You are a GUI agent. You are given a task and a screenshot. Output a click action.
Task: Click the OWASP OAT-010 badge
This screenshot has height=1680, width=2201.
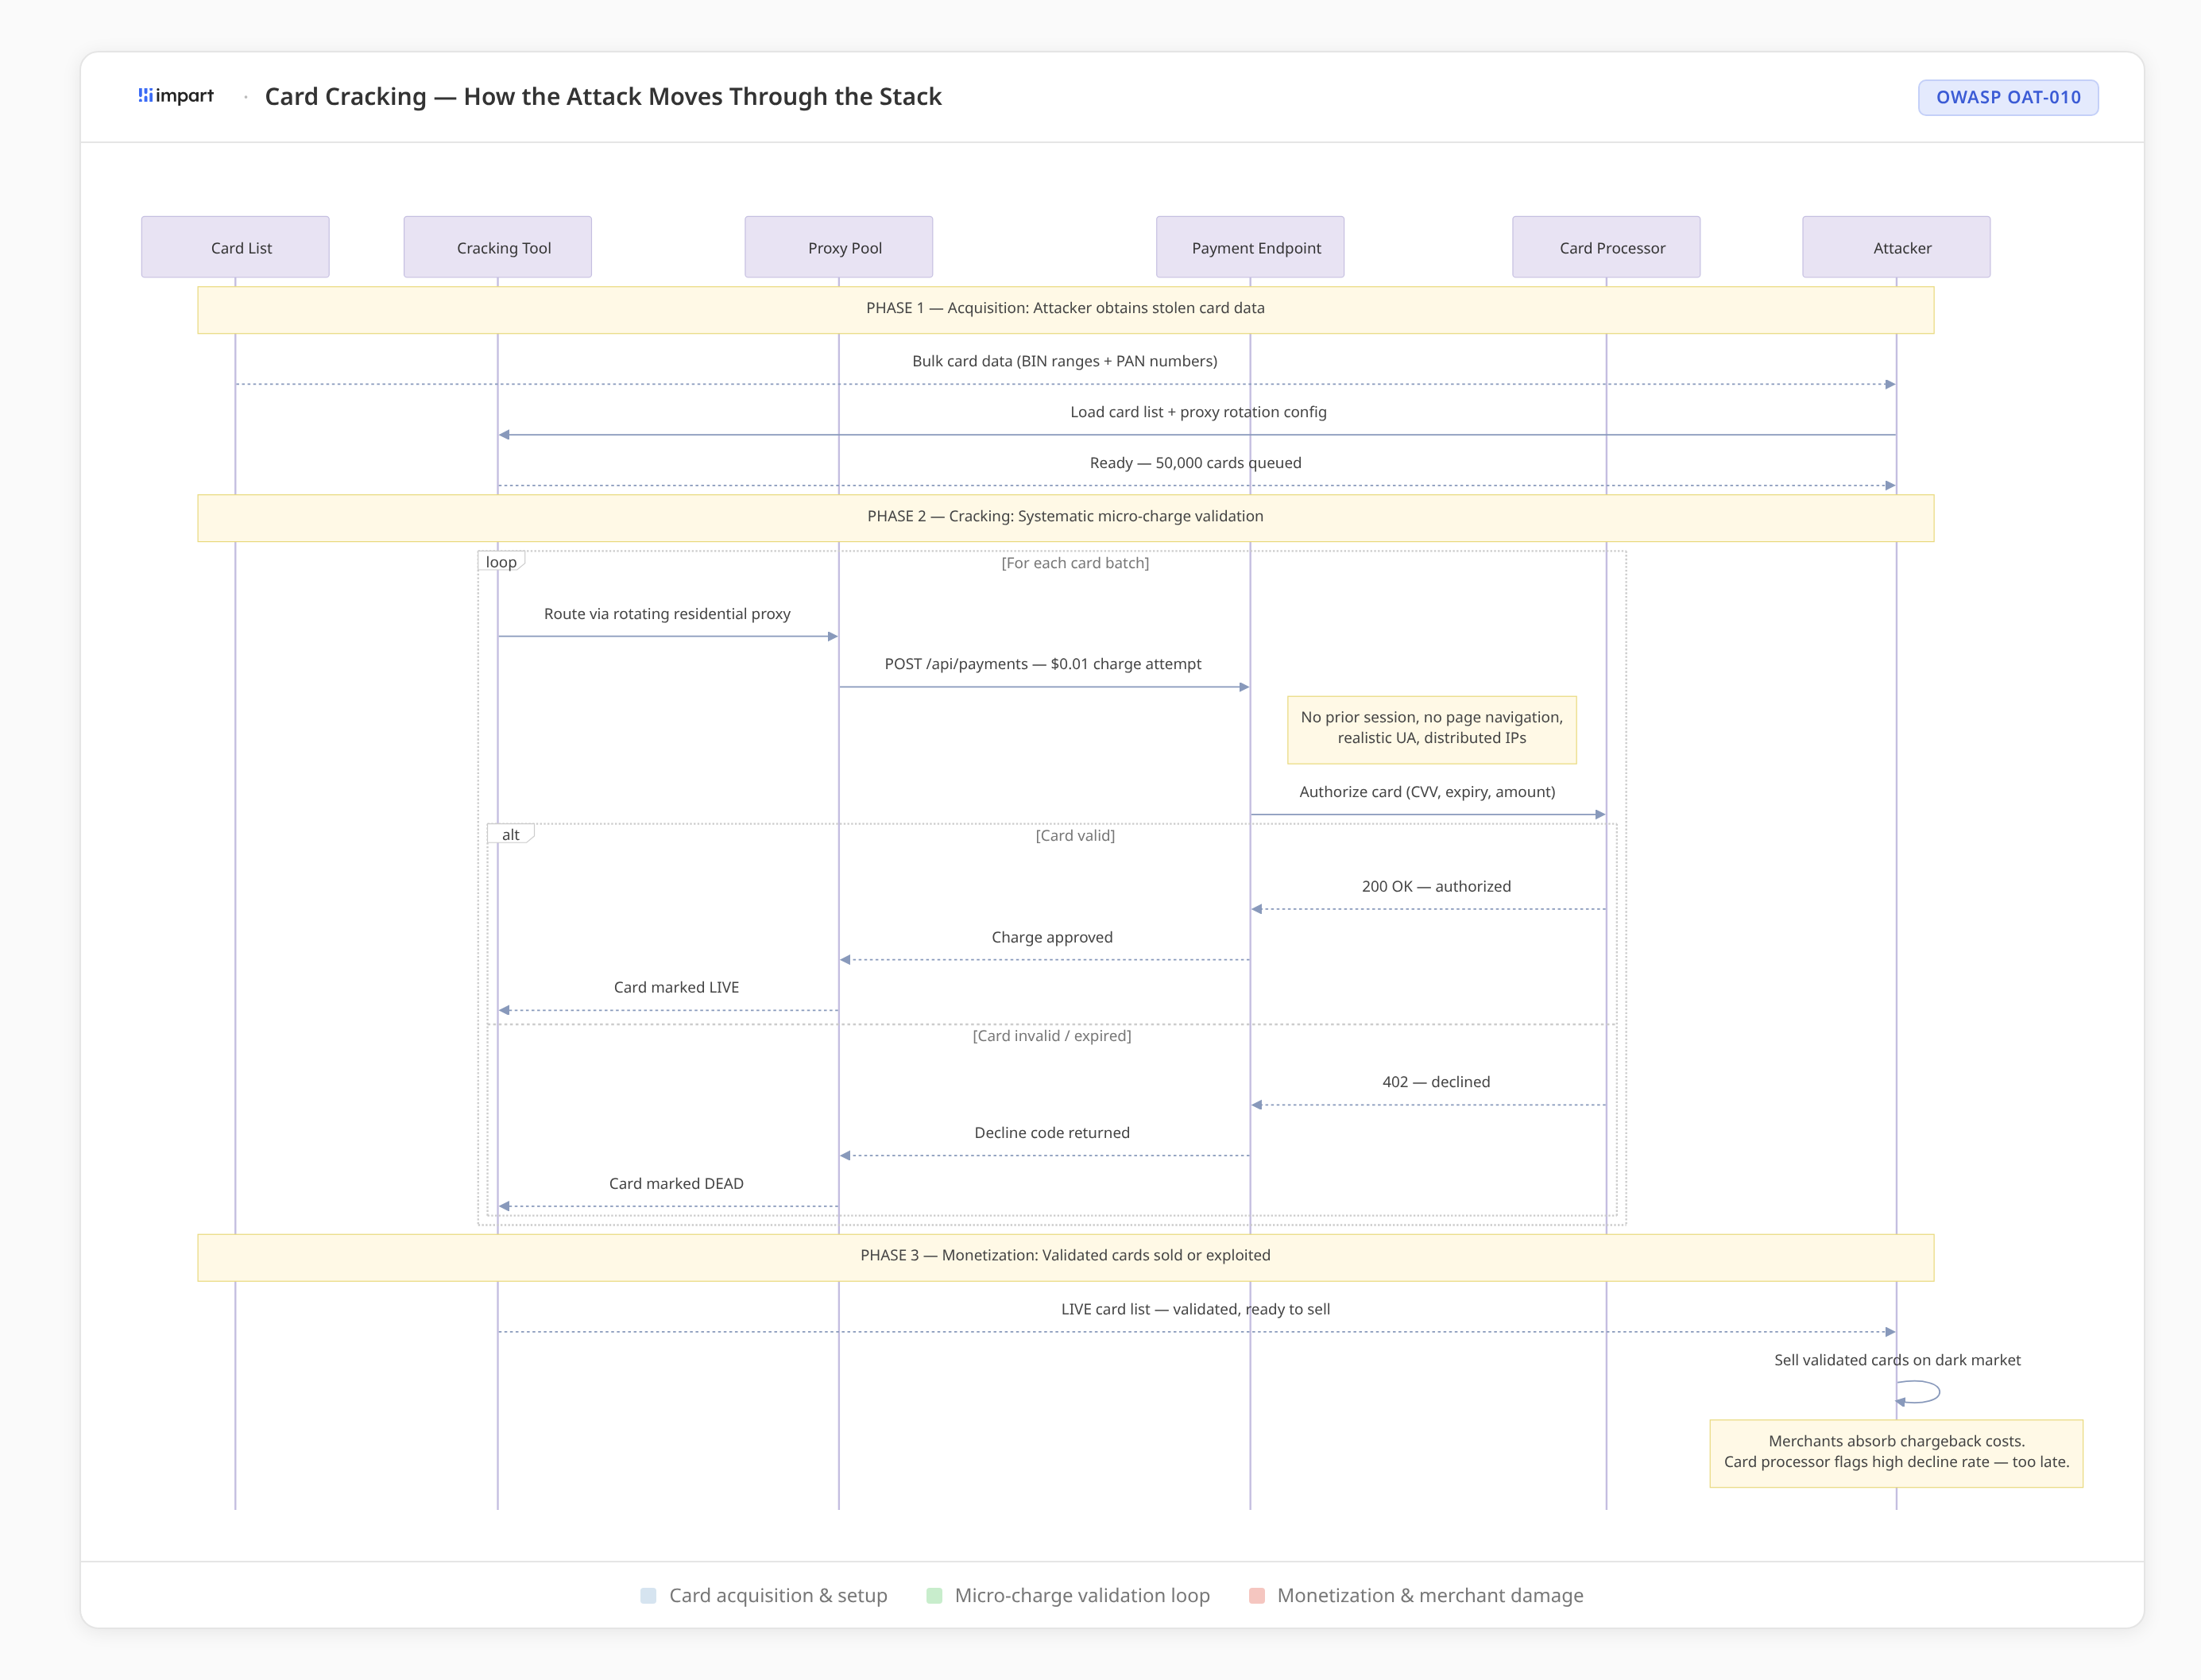click(x=2007, y=98)
